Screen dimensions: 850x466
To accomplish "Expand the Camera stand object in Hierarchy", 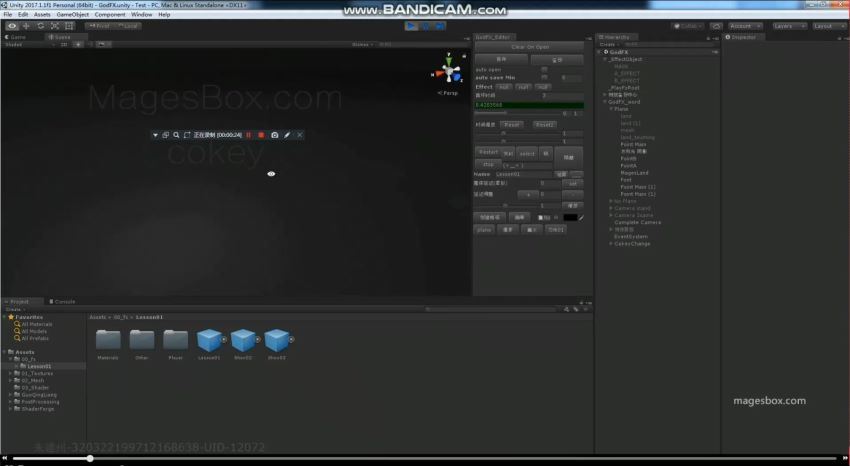I will tap(611, 208).
